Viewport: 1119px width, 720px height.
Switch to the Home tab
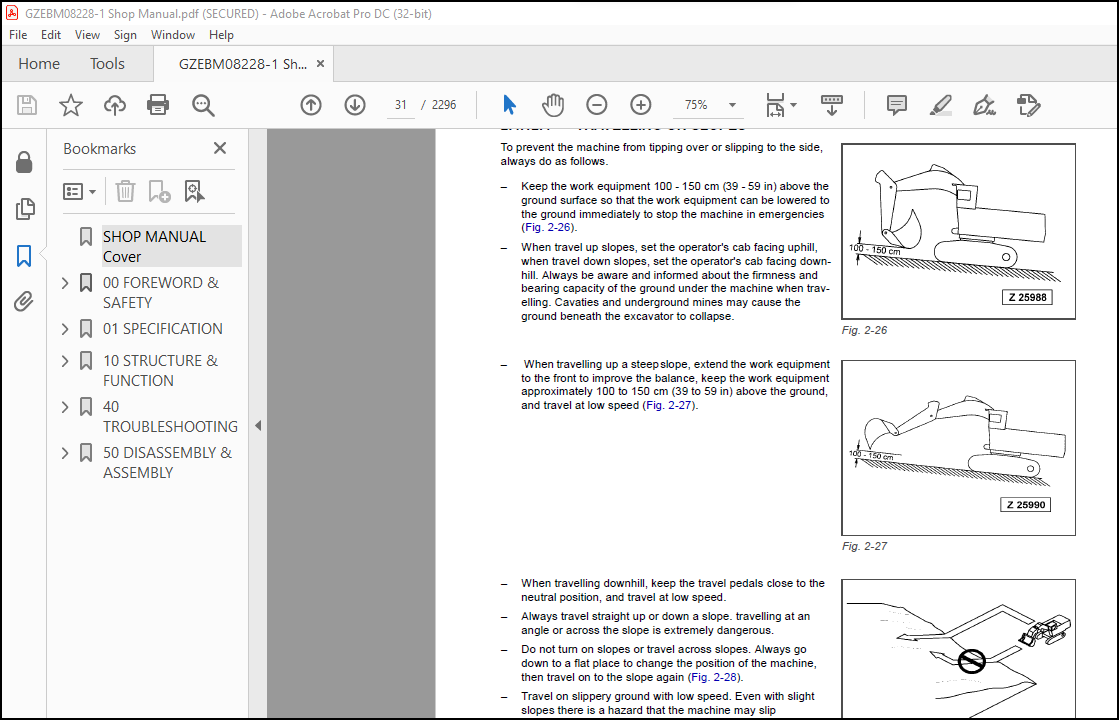pyautogui.click(x=39, y=64)
